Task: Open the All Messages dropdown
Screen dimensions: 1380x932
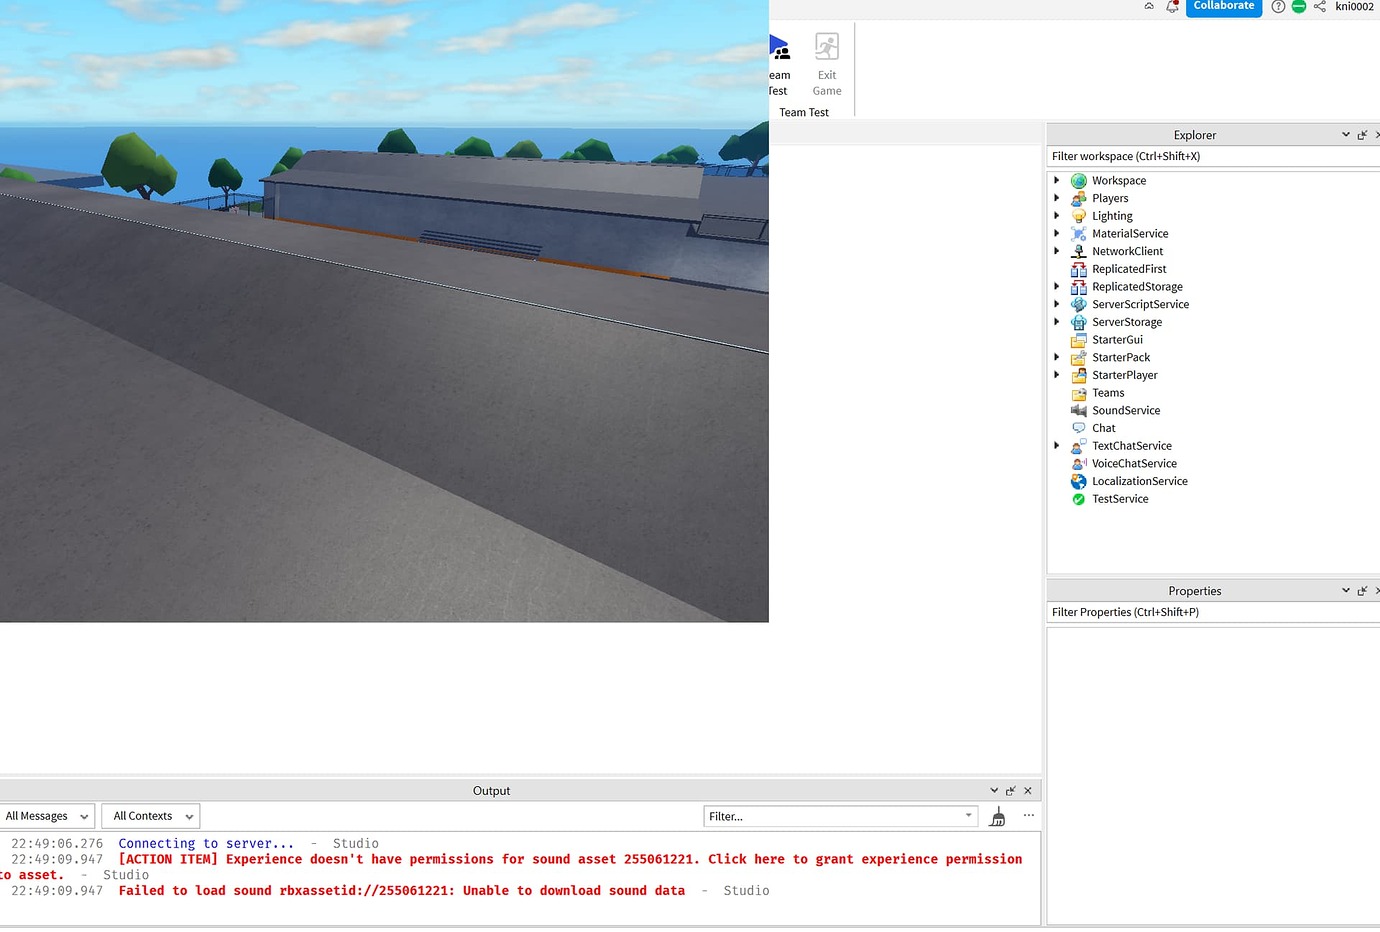Action: click(45, 816)
